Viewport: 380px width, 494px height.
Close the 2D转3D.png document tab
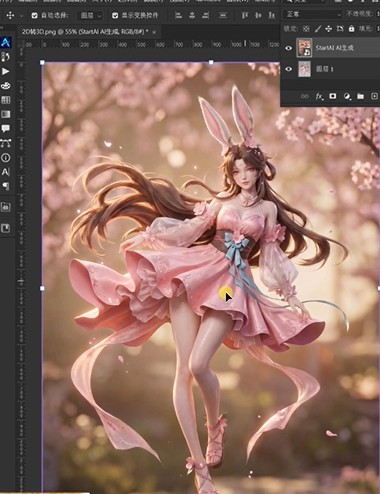(154, 32)
